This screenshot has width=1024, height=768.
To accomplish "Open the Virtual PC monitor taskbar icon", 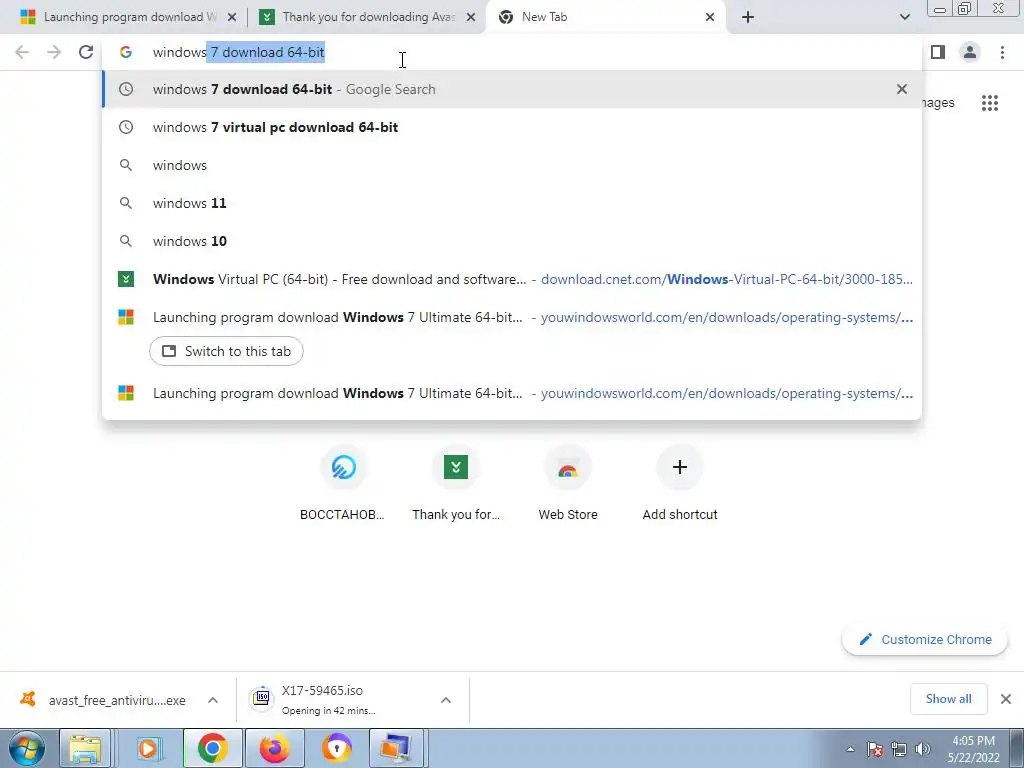I will coord(397,748).
